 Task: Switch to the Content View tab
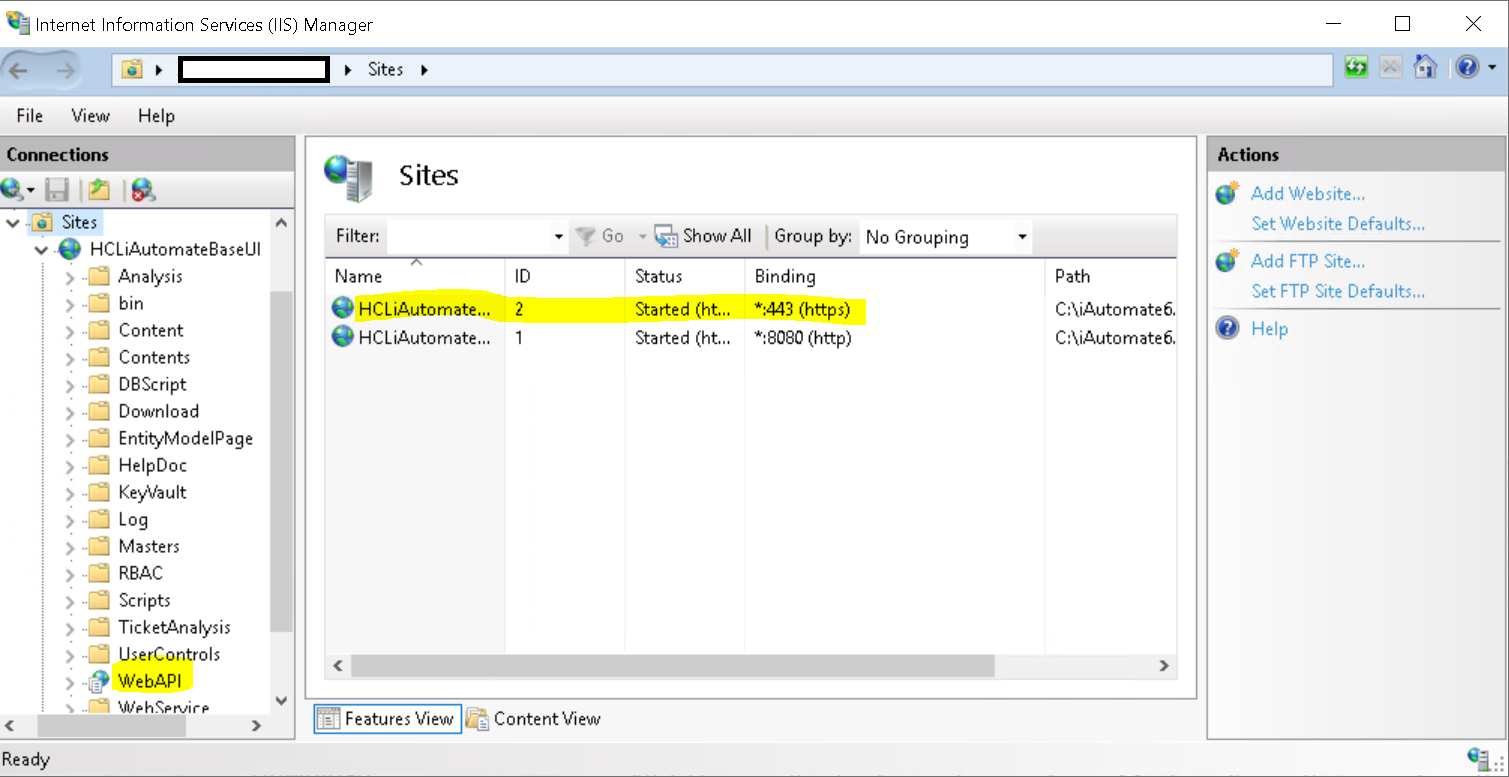coord(535,719)
